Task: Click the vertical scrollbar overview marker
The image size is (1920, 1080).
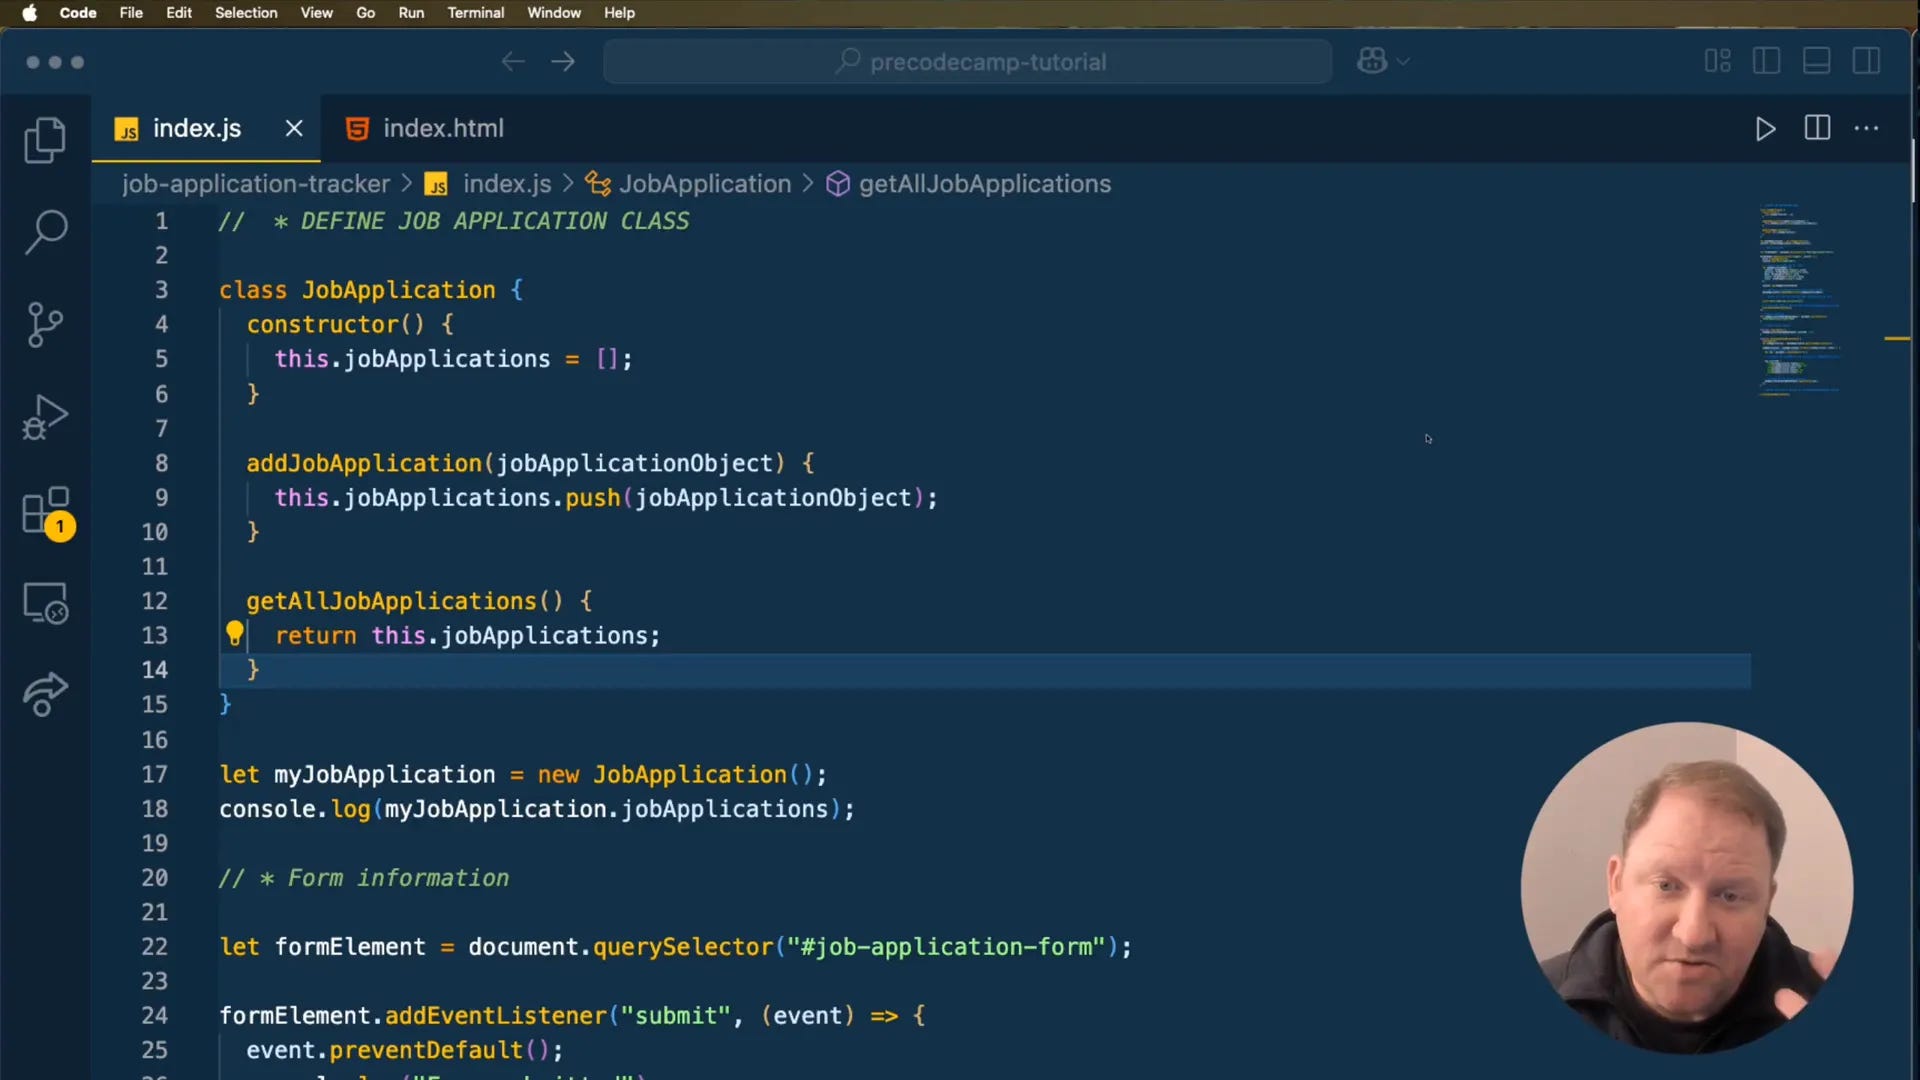Action: click(1897, 339)
